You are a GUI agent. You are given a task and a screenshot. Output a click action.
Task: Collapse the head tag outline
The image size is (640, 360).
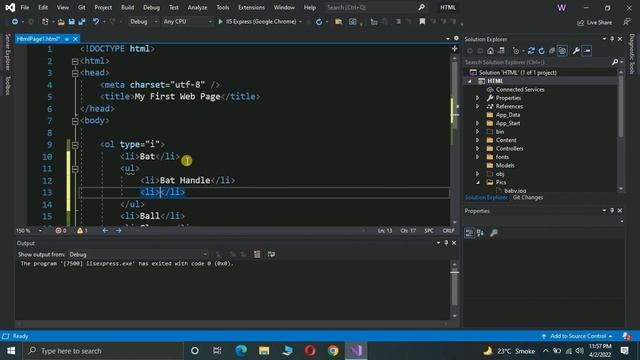point(75,73)
